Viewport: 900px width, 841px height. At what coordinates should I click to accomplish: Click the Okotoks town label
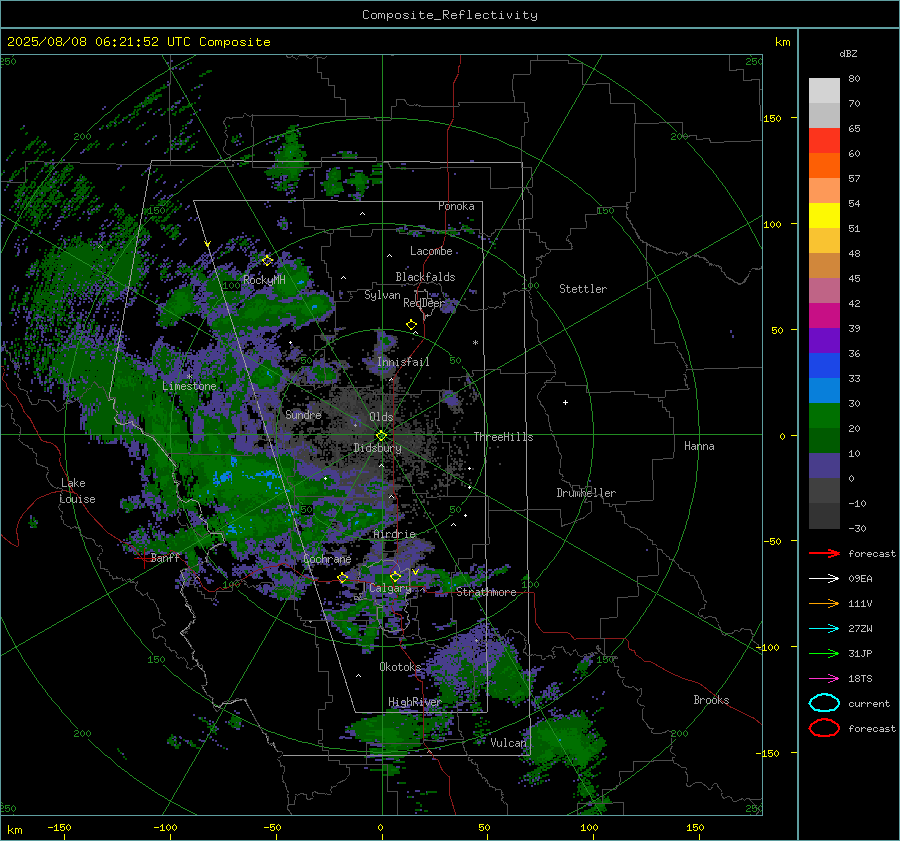(x=400, y=667)
